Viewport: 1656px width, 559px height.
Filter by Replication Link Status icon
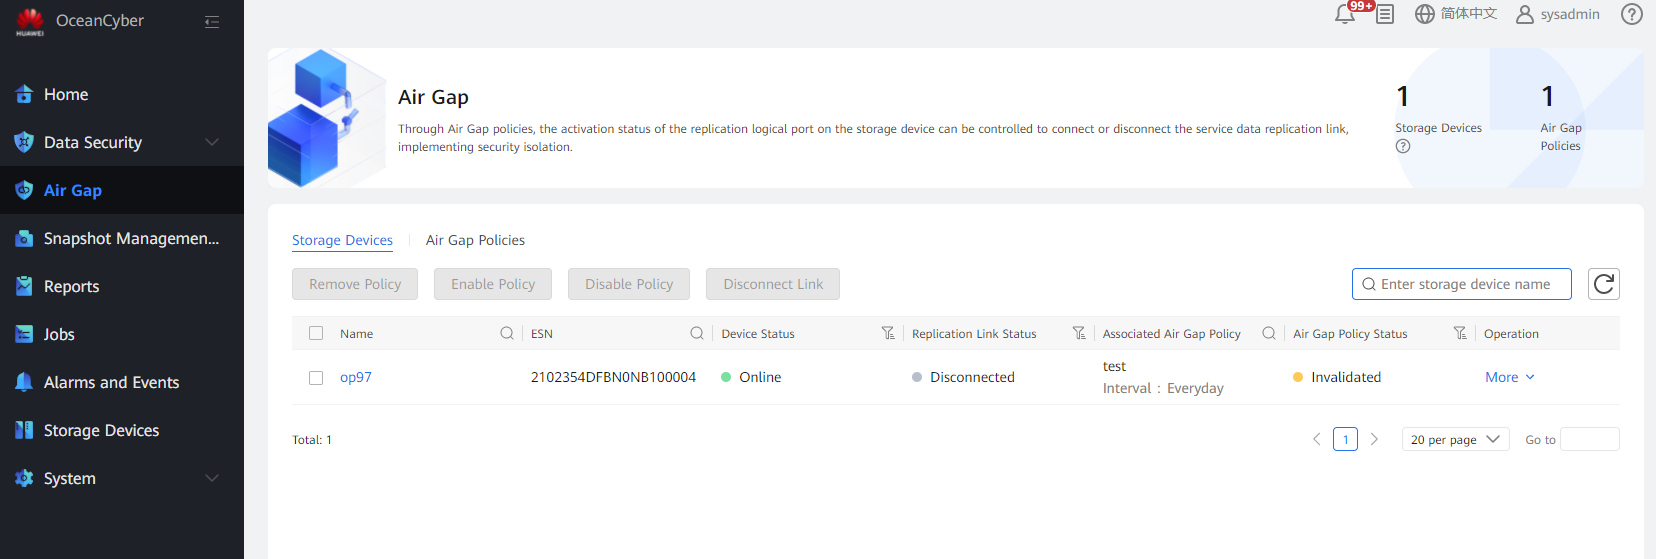[x=1079, y=333]
